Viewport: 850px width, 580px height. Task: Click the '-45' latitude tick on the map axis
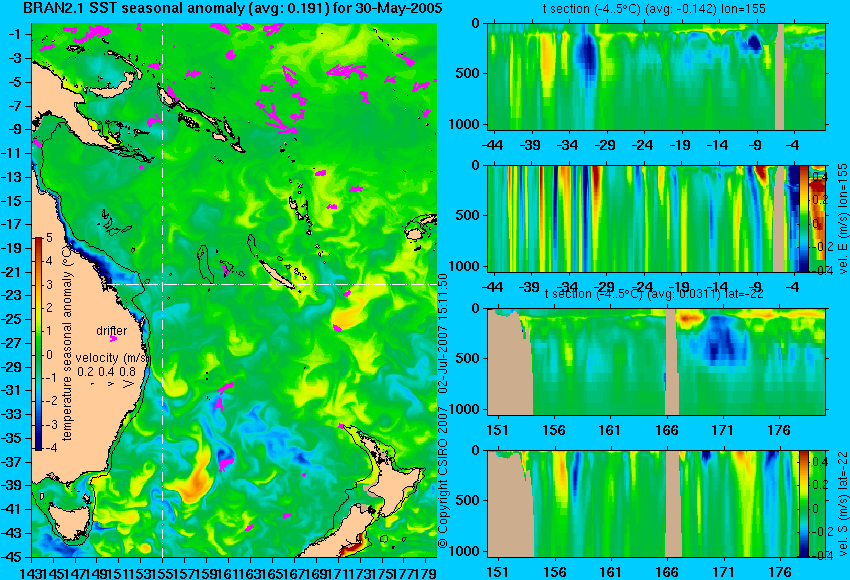coord(11,557)
